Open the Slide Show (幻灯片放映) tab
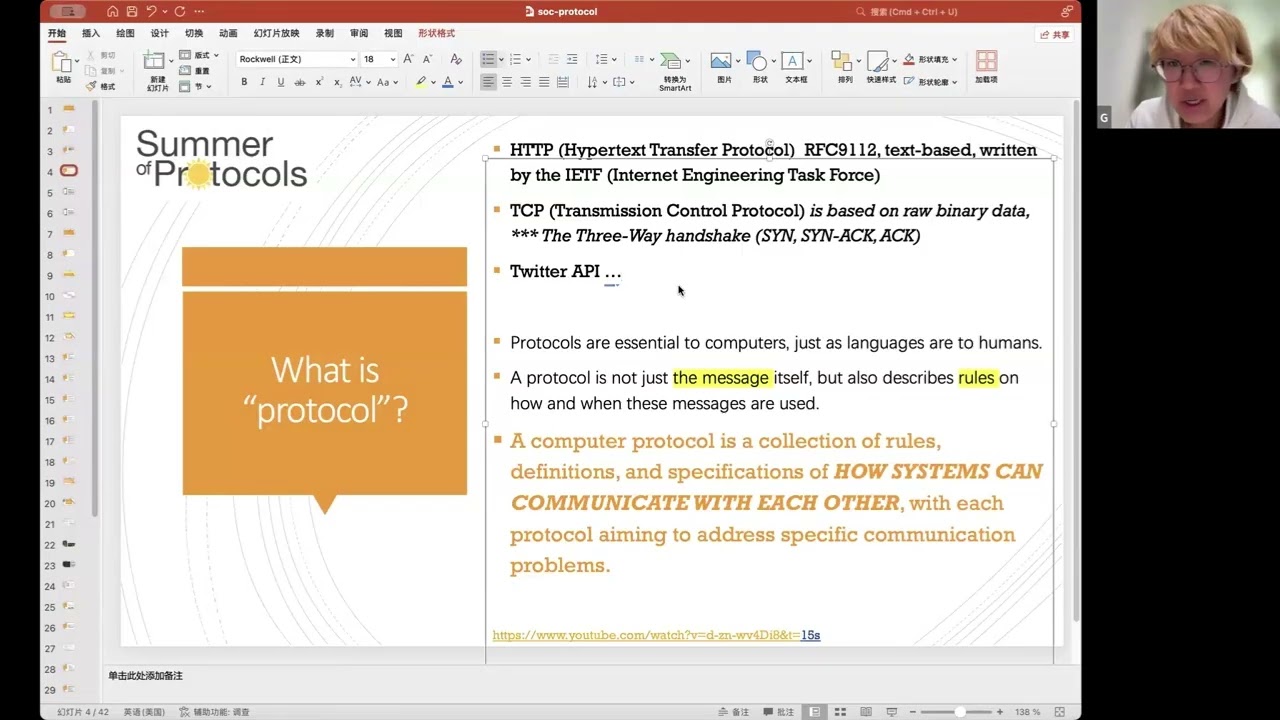Image resolution: width=1280 pixels, height=720 pixels. point(276,33)
